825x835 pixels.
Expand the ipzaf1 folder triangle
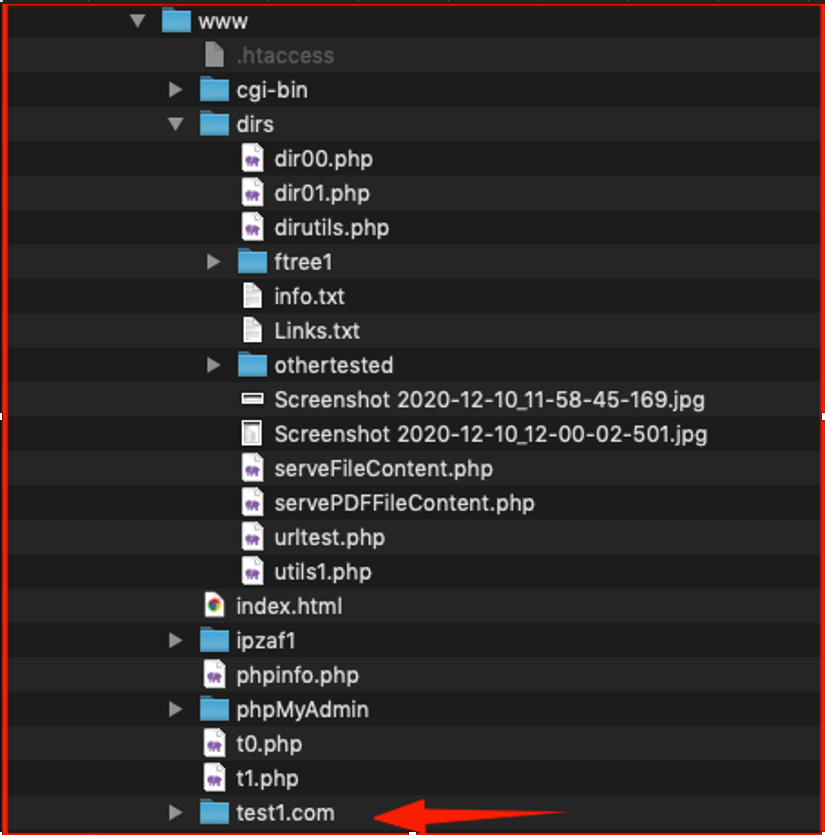coord(175,640)
